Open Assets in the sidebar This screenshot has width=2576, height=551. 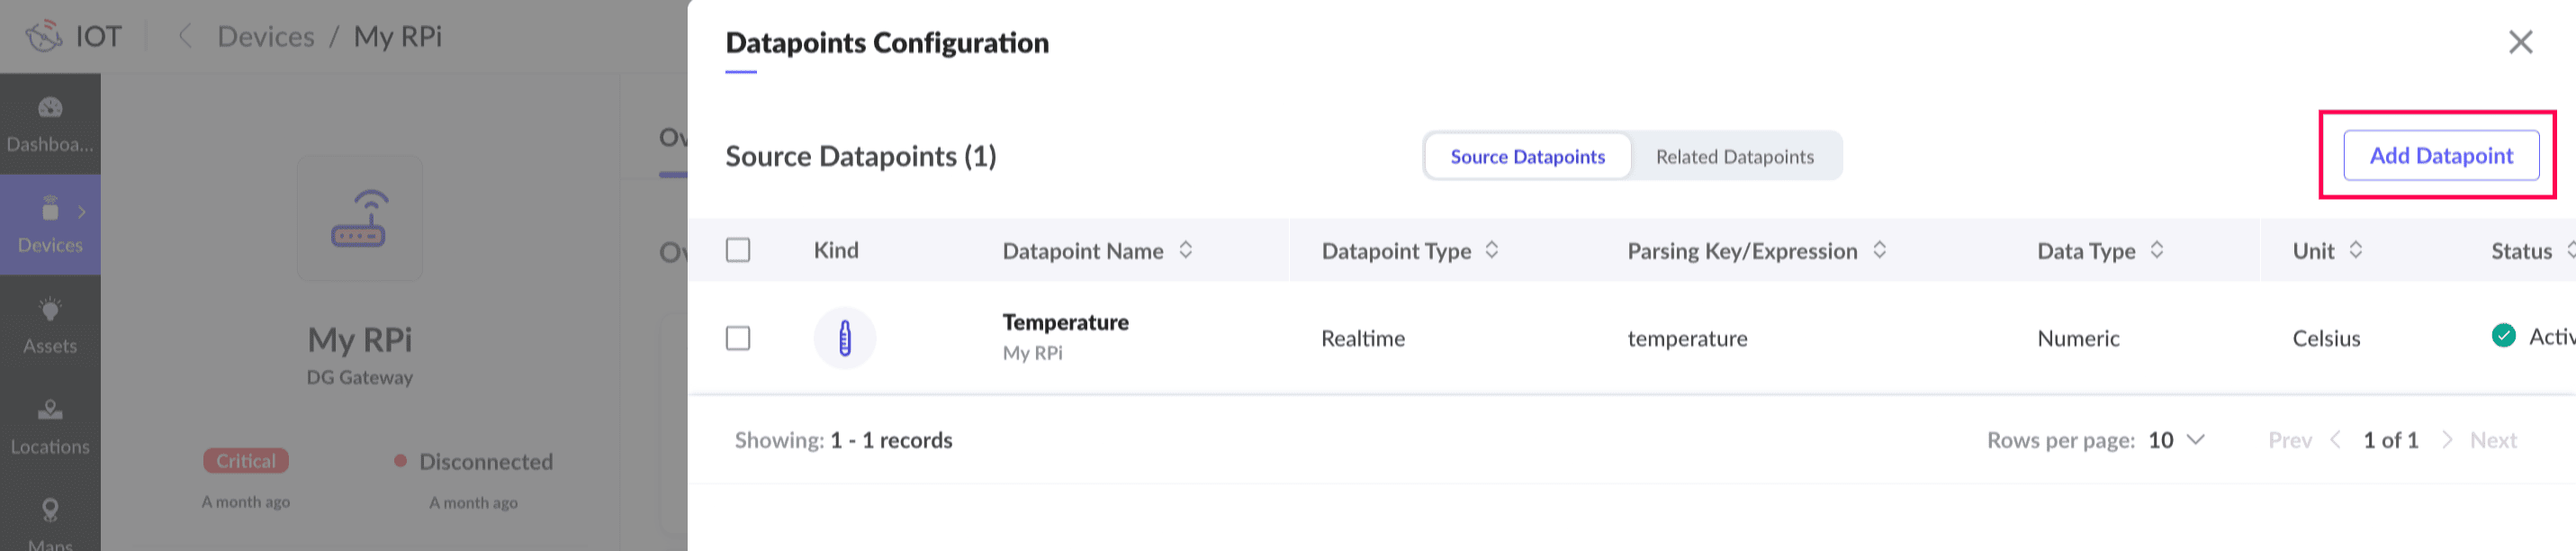[50, 326]
